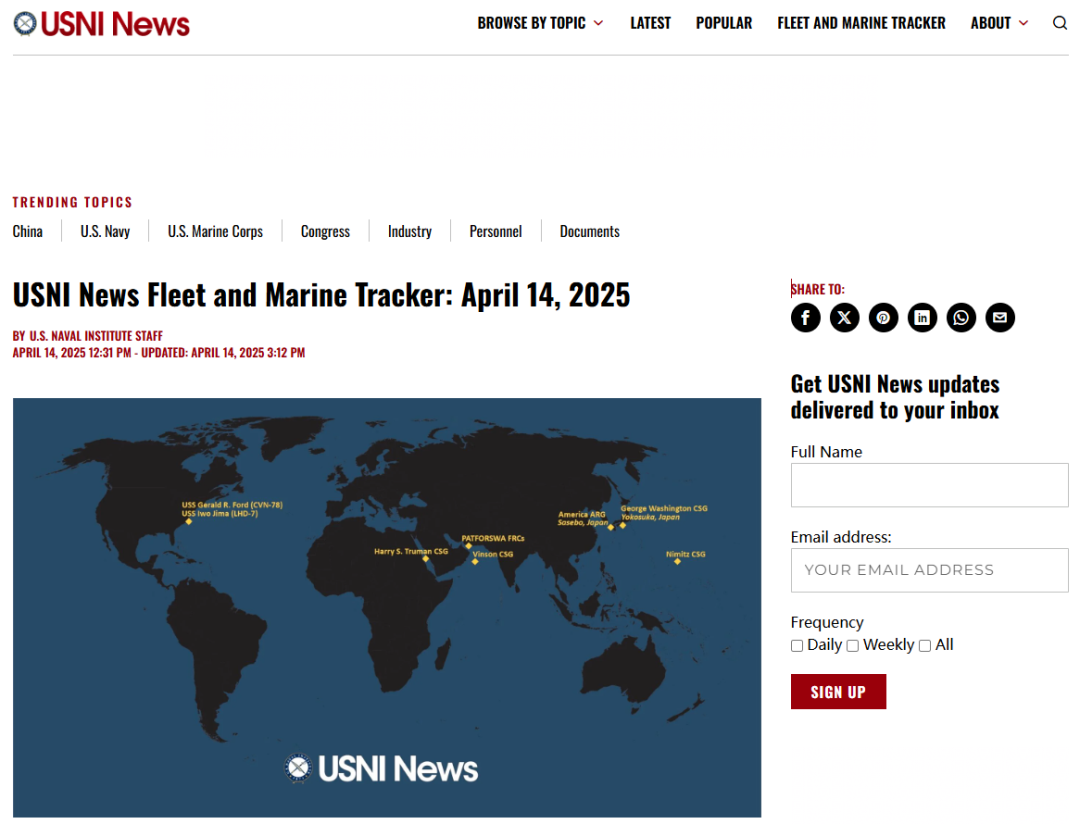Viewport: 1080px width, 824px height.
Task: Click the Get USNI News updates heading
Action: (x=895, y=397)
